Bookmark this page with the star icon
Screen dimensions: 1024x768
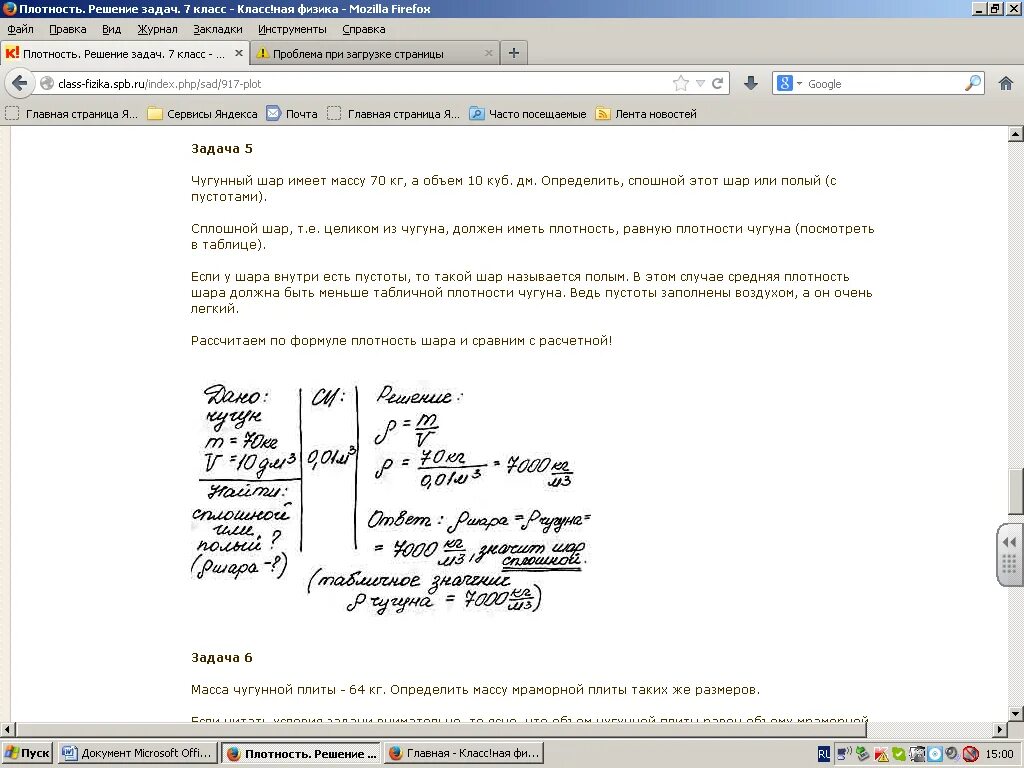[x=680, y=83]
